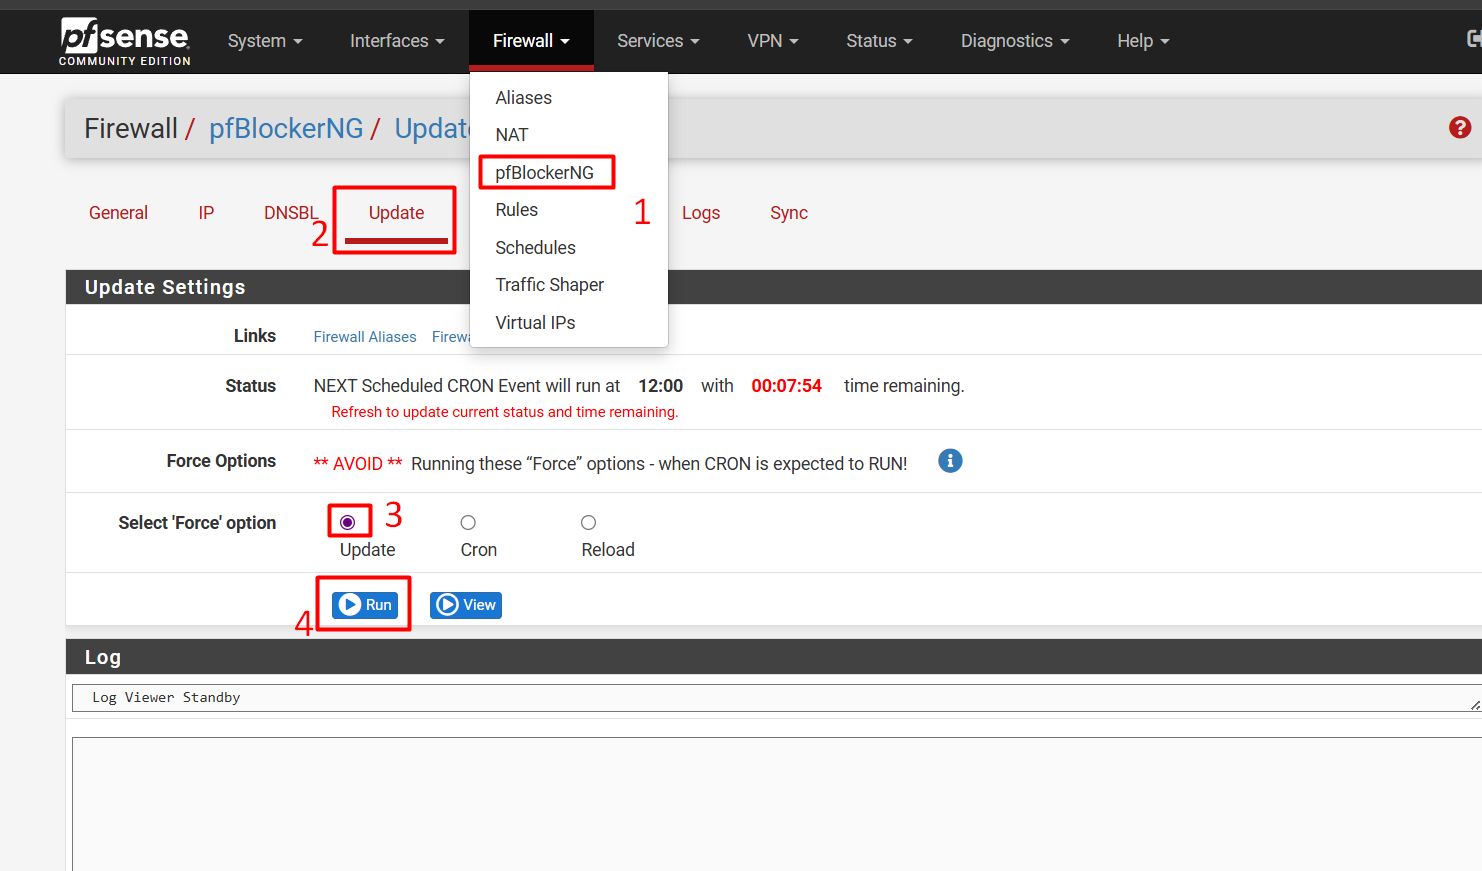
Task: Expand the System menu dropdown
Action: [x=265, y=41]
